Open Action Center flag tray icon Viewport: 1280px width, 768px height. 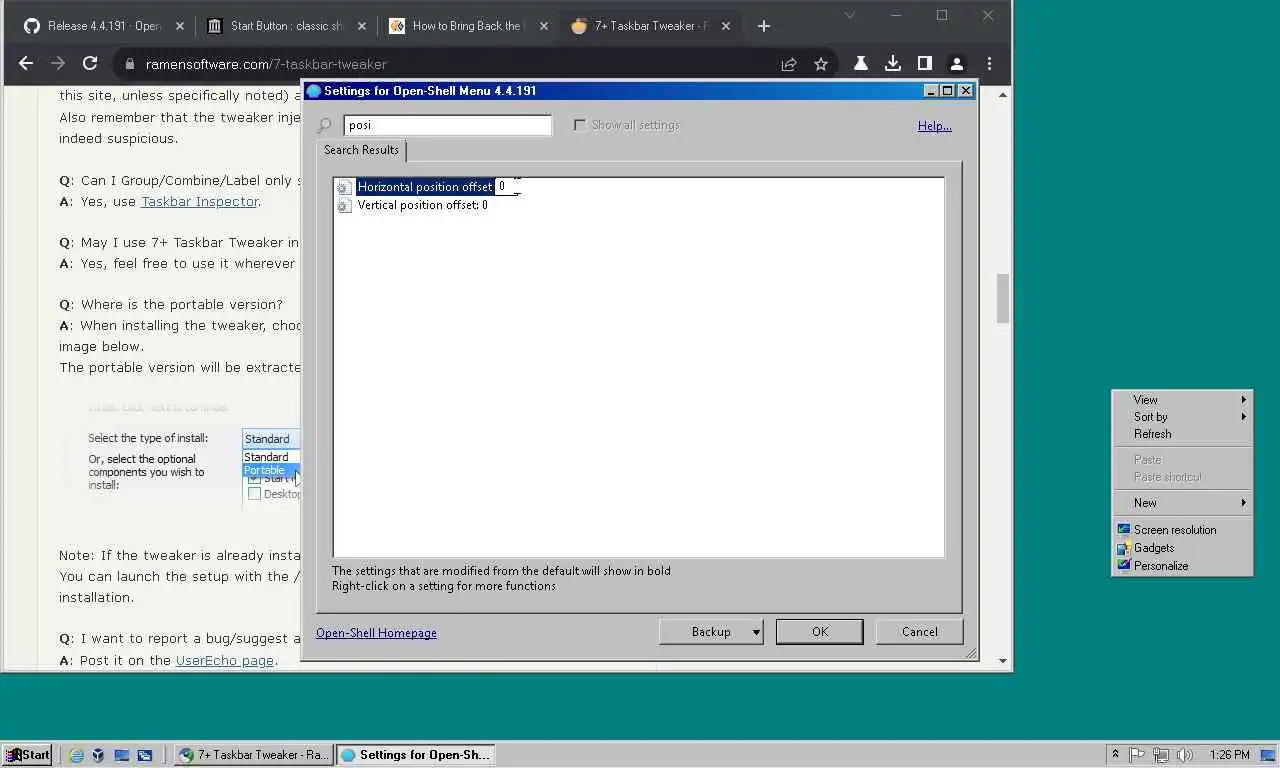[1137, 755]
